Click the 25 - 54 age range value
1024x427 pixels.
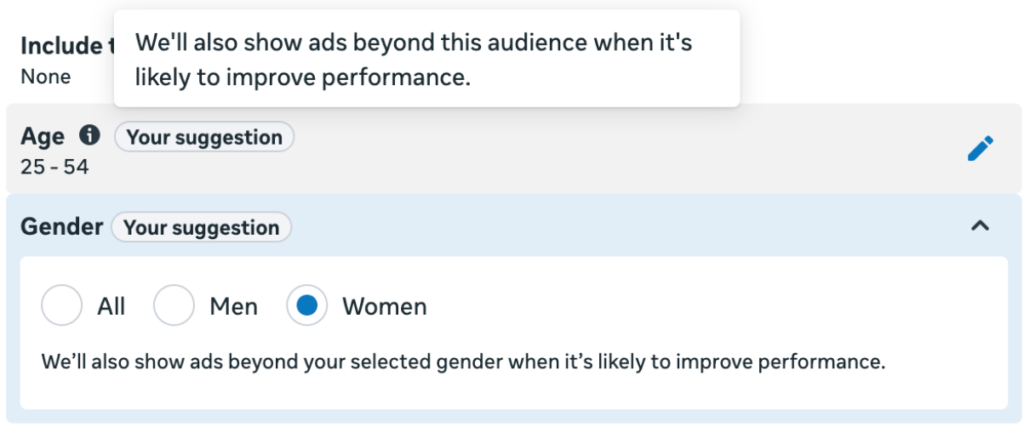54,167
